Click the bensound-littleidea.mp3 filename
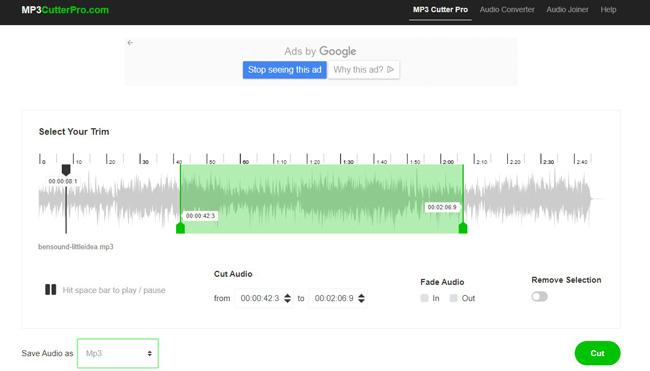This screenshot has height=371, width=650. tap(76, 247)
